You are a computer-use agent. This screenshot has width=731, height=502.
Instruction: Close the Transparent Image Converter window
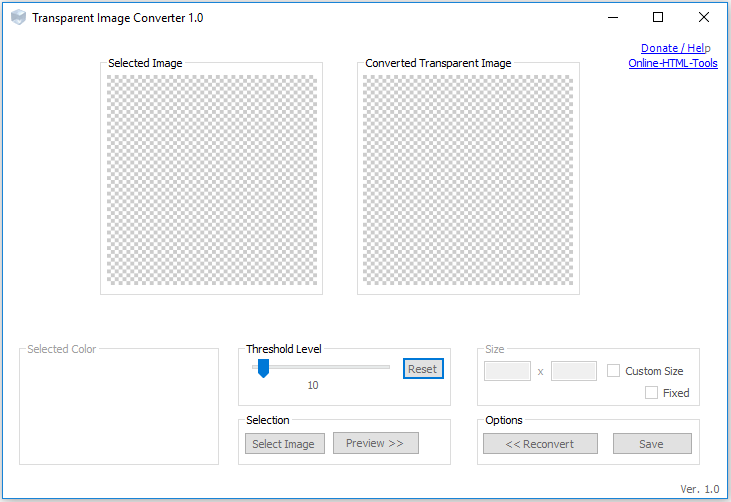(704, 18)
